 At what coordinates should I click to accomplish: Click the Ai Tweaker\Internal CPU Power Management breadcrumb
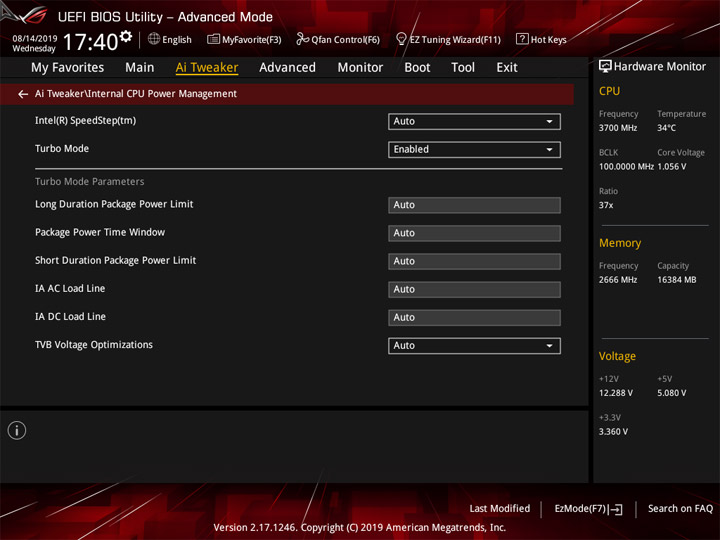(x=136, y=94)
